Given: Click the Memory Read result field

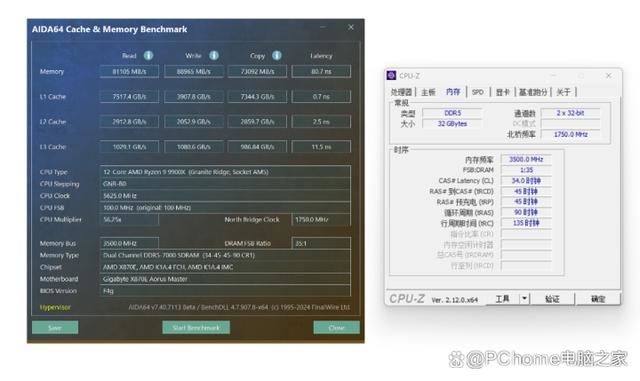Looking at the screenshot, I should click(x=129, y=71).
